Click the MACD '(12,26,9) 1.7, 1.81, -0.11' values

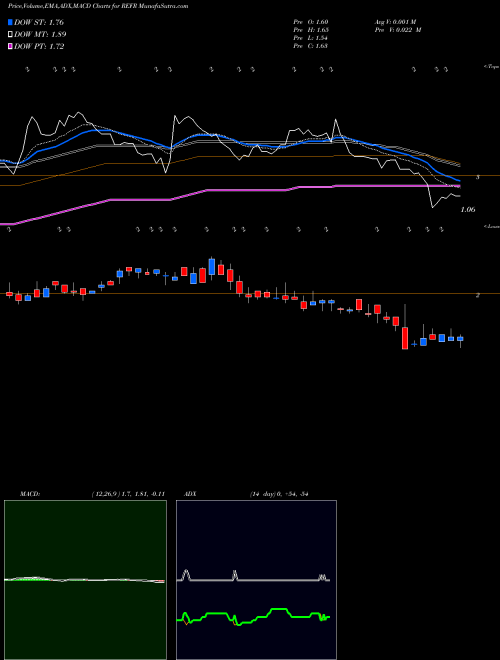(x=128, y=494)
